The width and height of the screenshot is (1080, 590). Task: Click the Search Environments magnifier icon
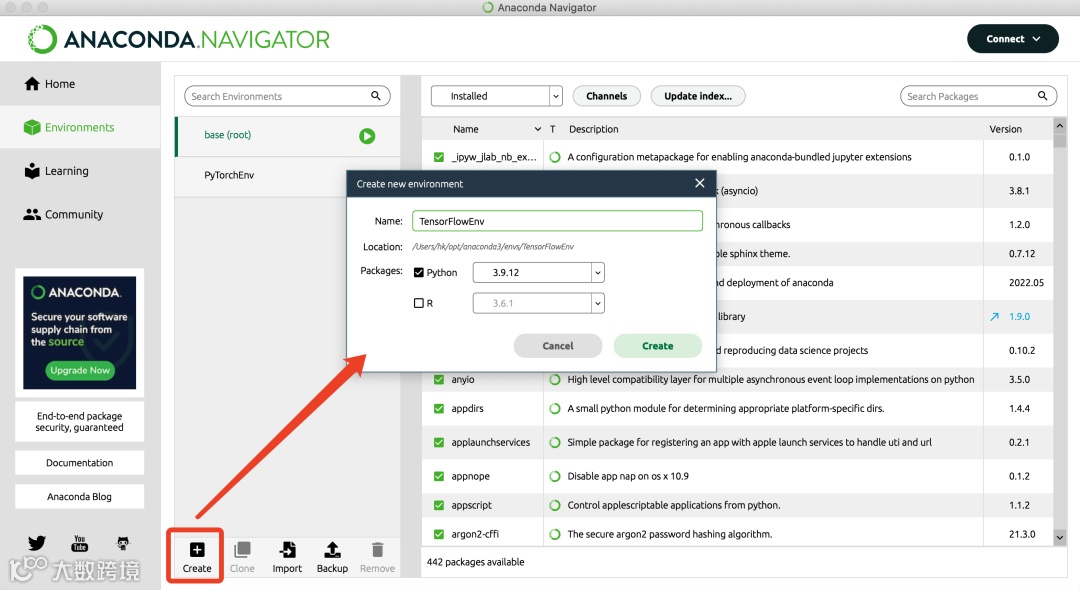(x=375, y=96)
